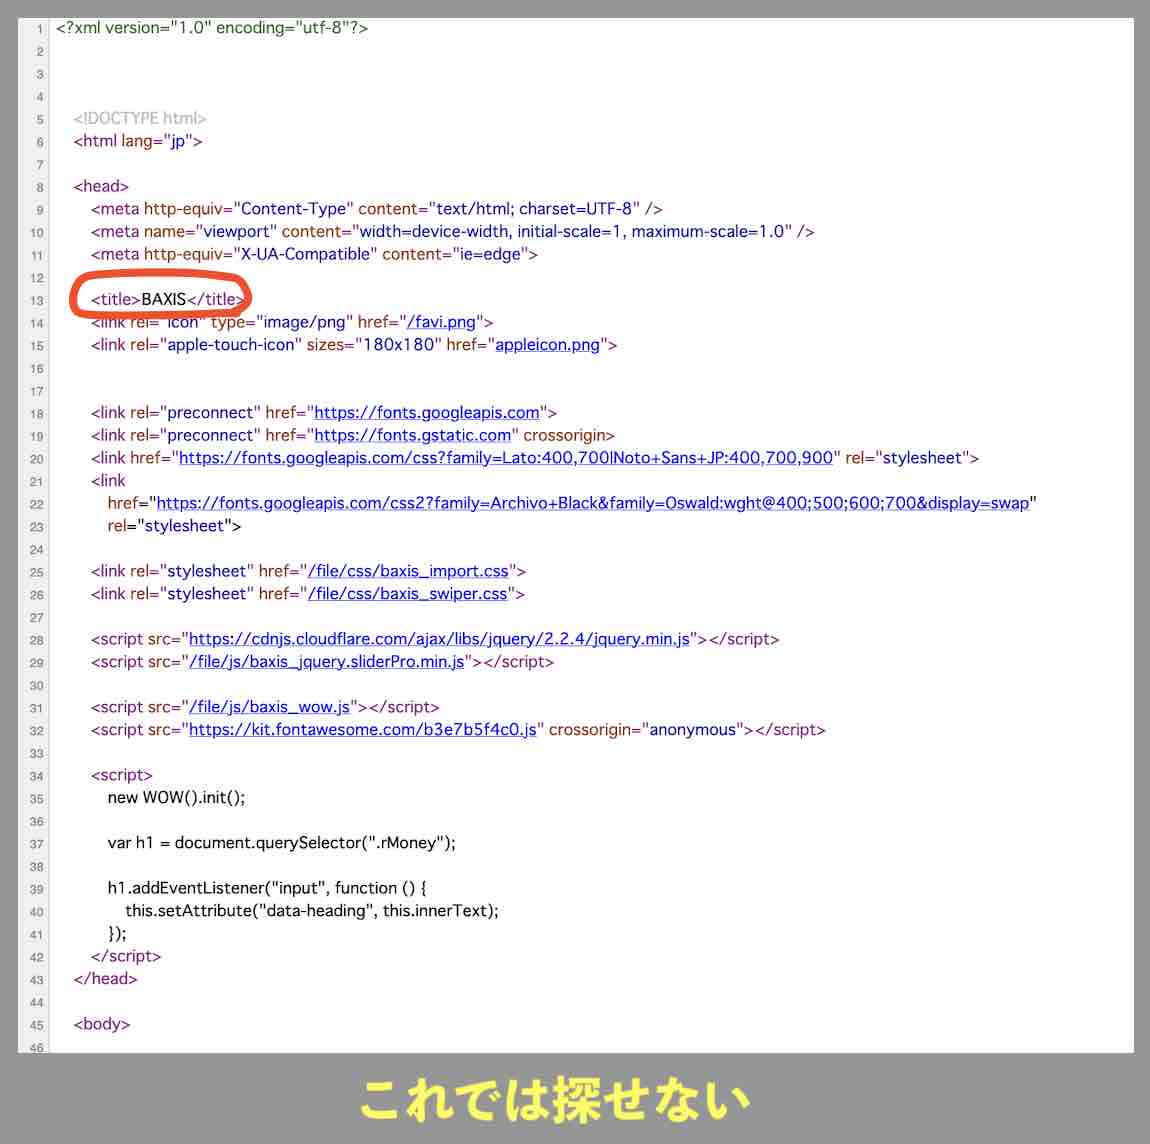Screen dimensions: 1150x1144
Task: Click line number 13 in the gutter
Action: (x=37, y=300)
